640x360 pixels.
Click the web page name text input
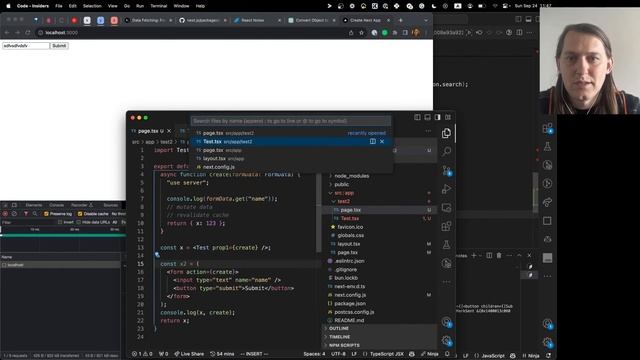click(x=26, y=46)
